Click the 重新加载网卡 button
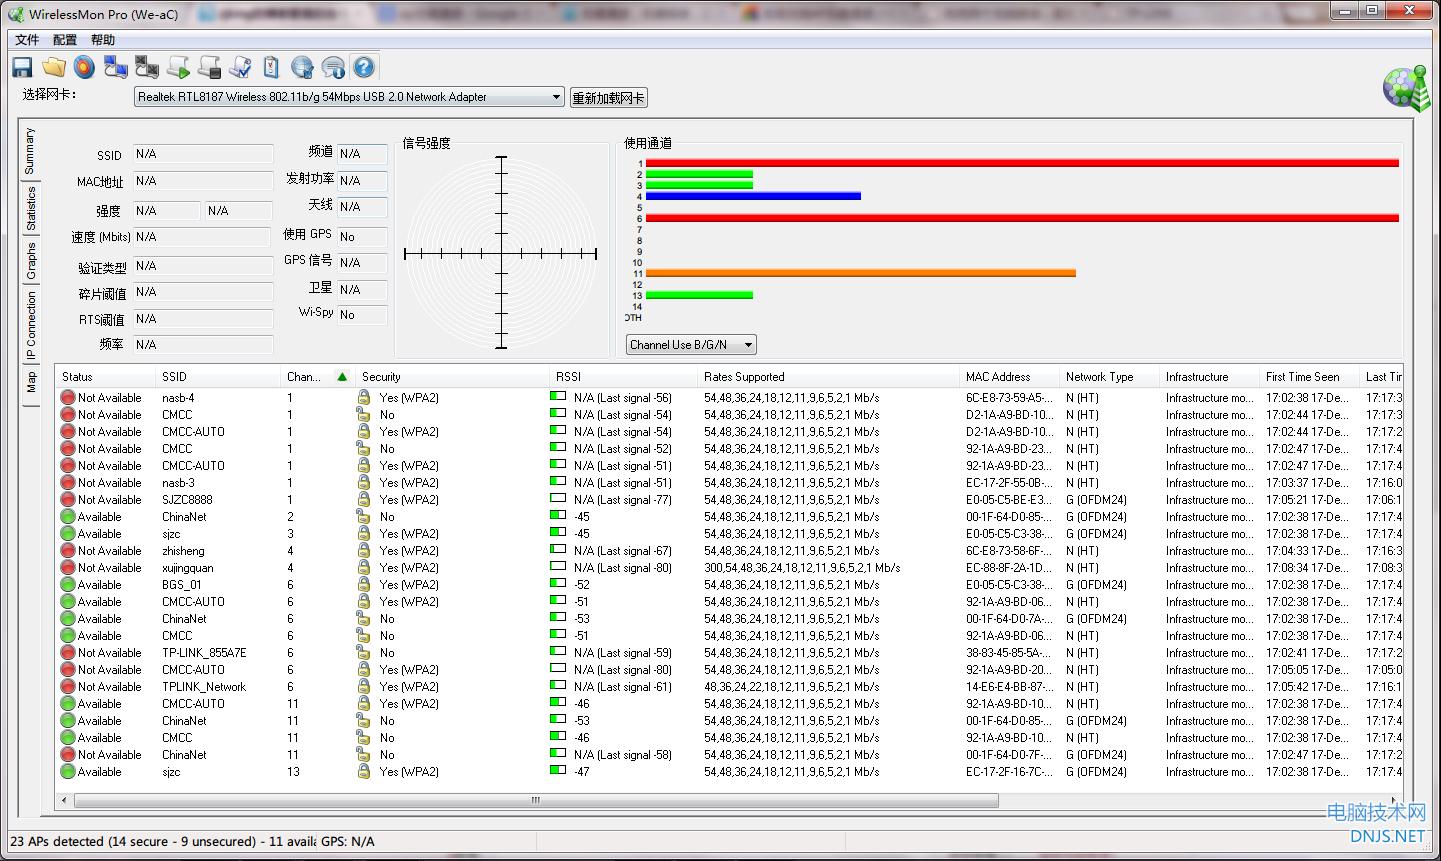This screenshot has width=1441, height=861. tap(608, 98)
